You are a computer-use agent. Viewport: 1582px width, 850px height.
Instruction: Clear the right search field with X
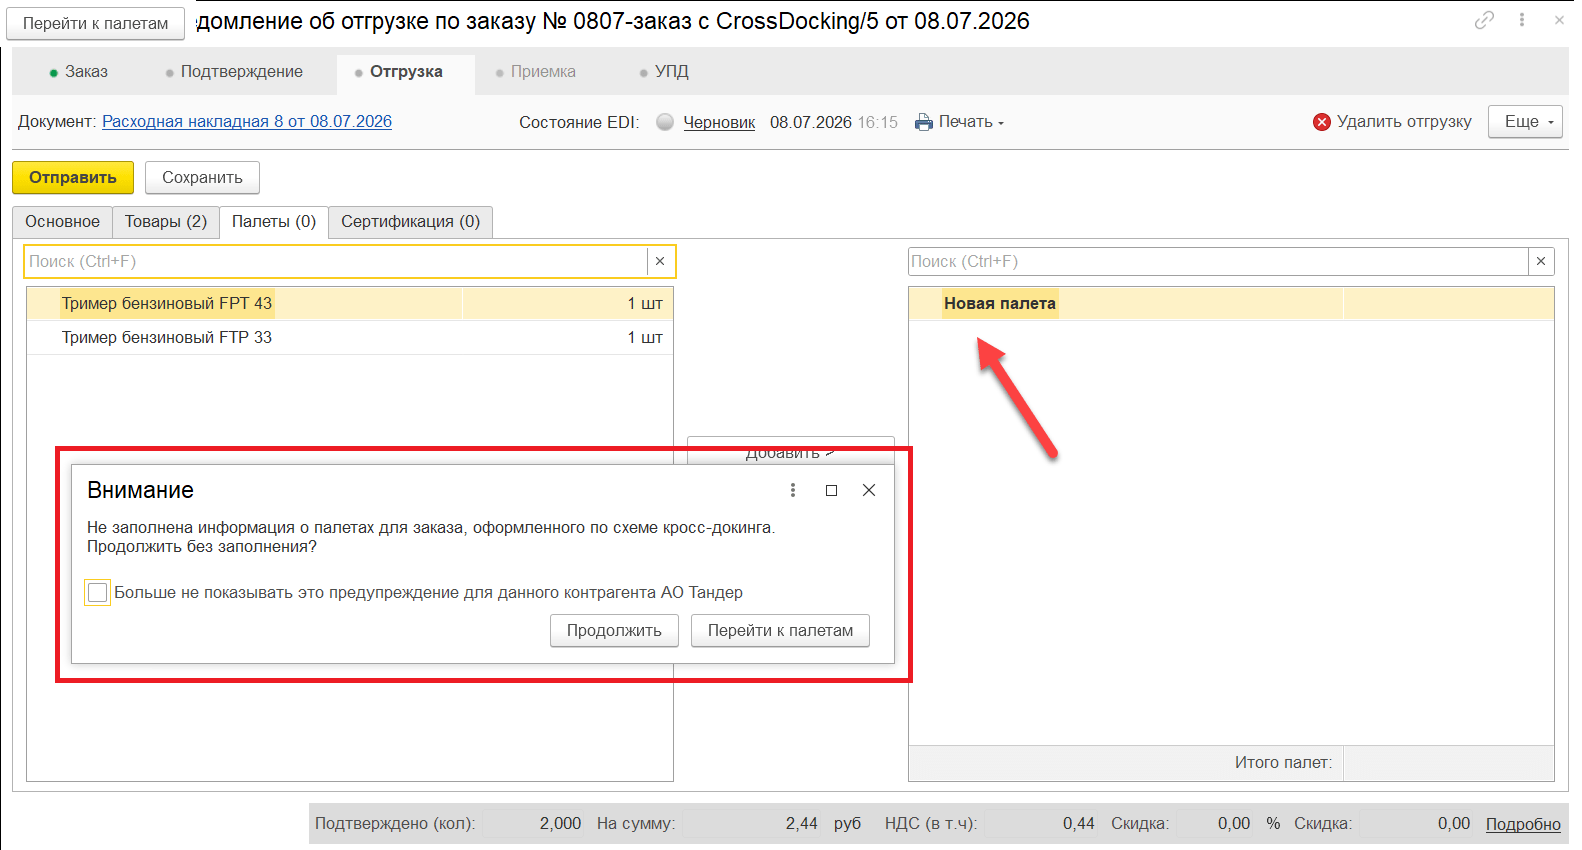pyautogui.click(x=1541, y=261)
